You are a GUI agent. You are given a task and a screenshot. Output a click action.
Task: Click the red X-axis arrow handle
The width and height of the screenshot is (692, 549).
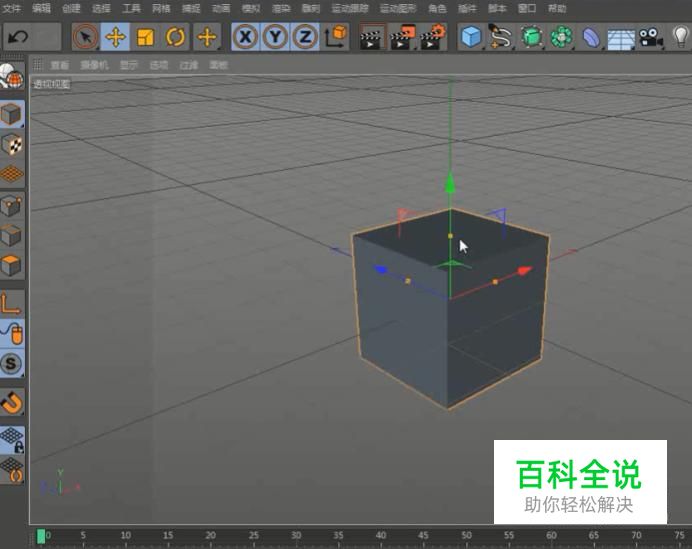click(525, 270)
